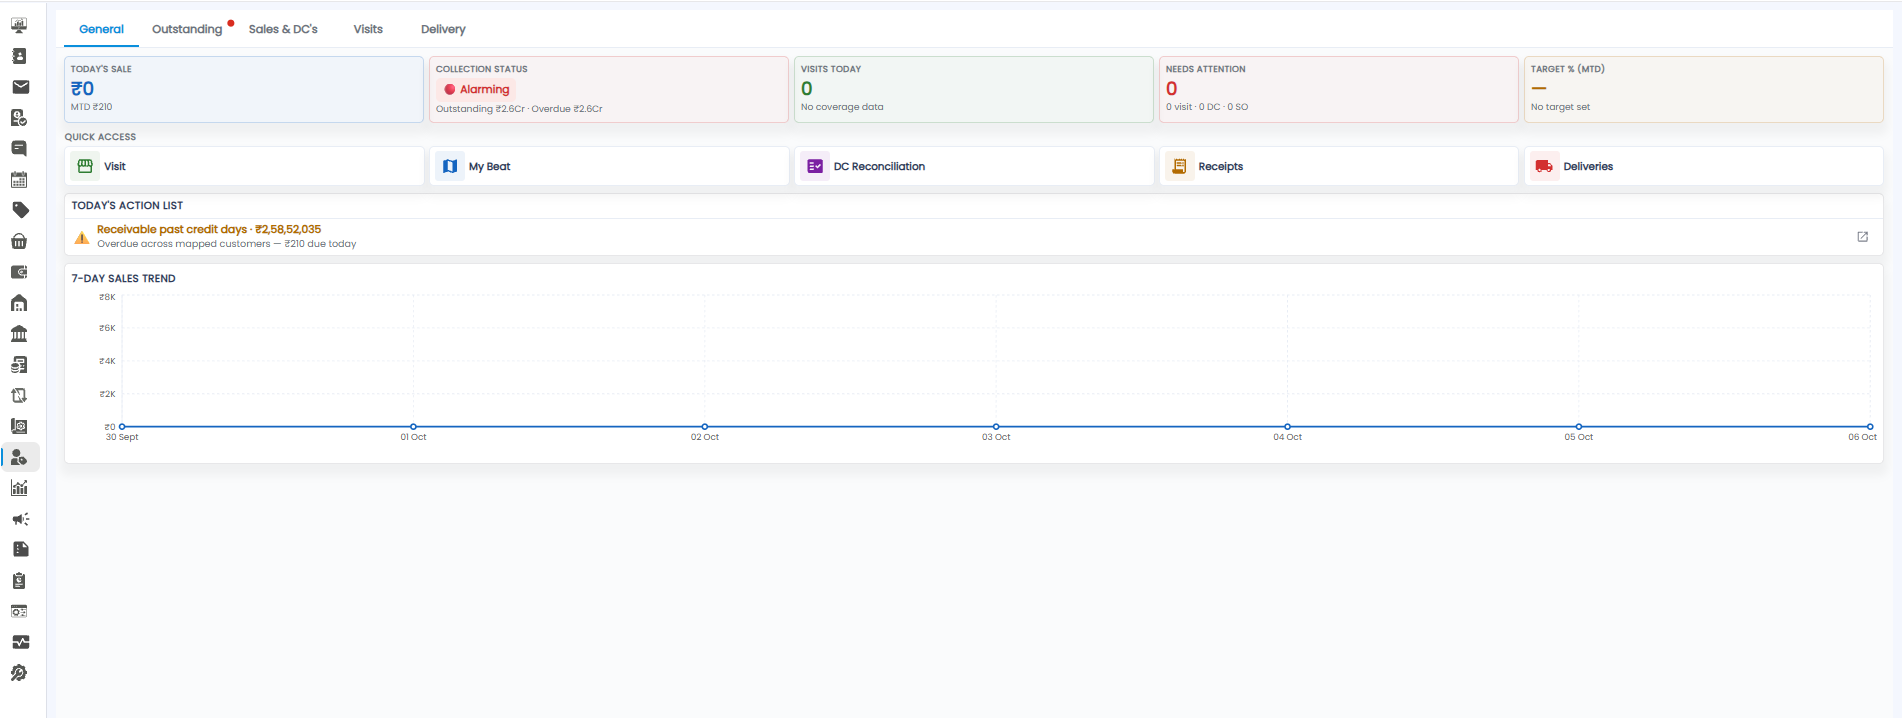Open the Target % (MTD) card
This screenshot has height=718, width=1902.
click(1704, 89)
